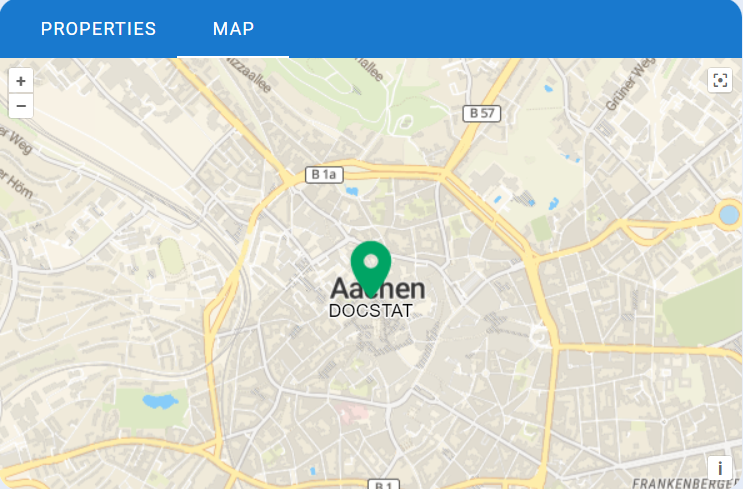Click the blue roundabout fountain on right
The width and height of the screenshot is (743, 489).
tap(729, 215)
